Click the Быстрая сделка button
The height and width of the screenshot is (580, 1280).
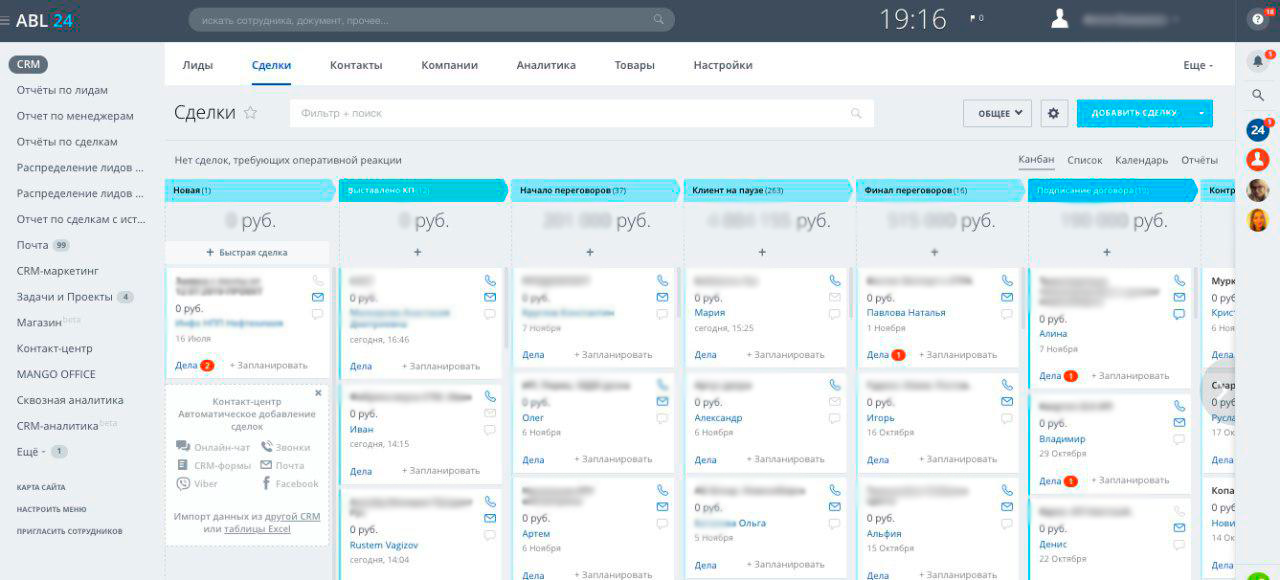click(x=247, y=253)
